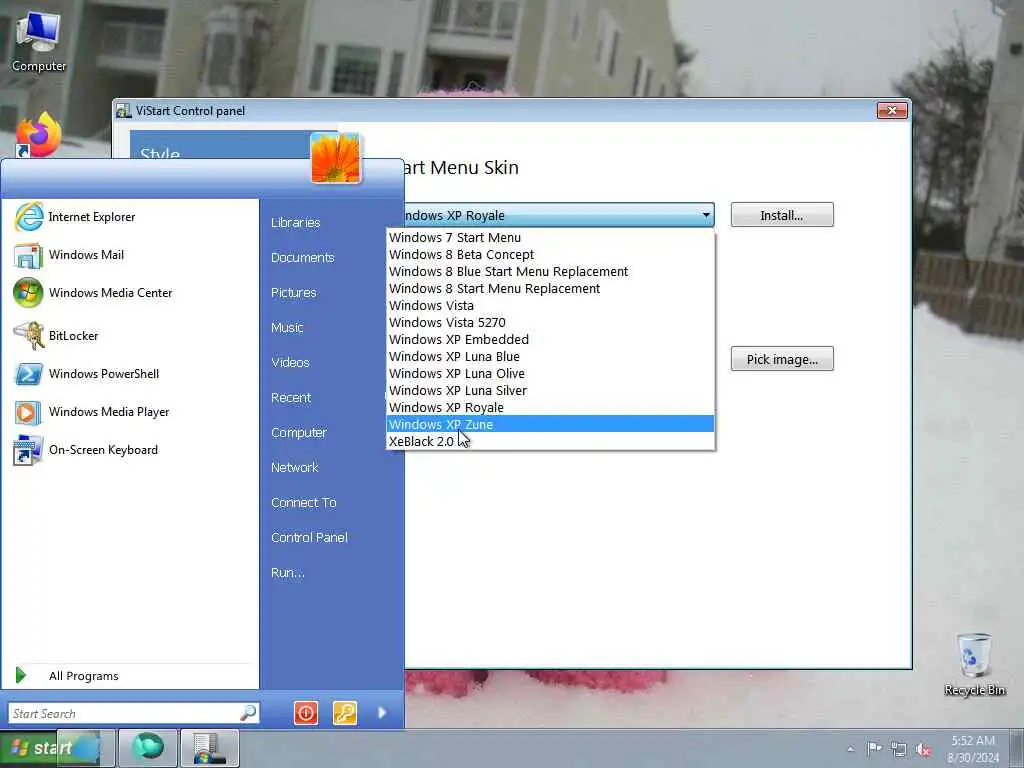Open Control Panel from start menu
1024x768 pixels.
pos(309,537)
